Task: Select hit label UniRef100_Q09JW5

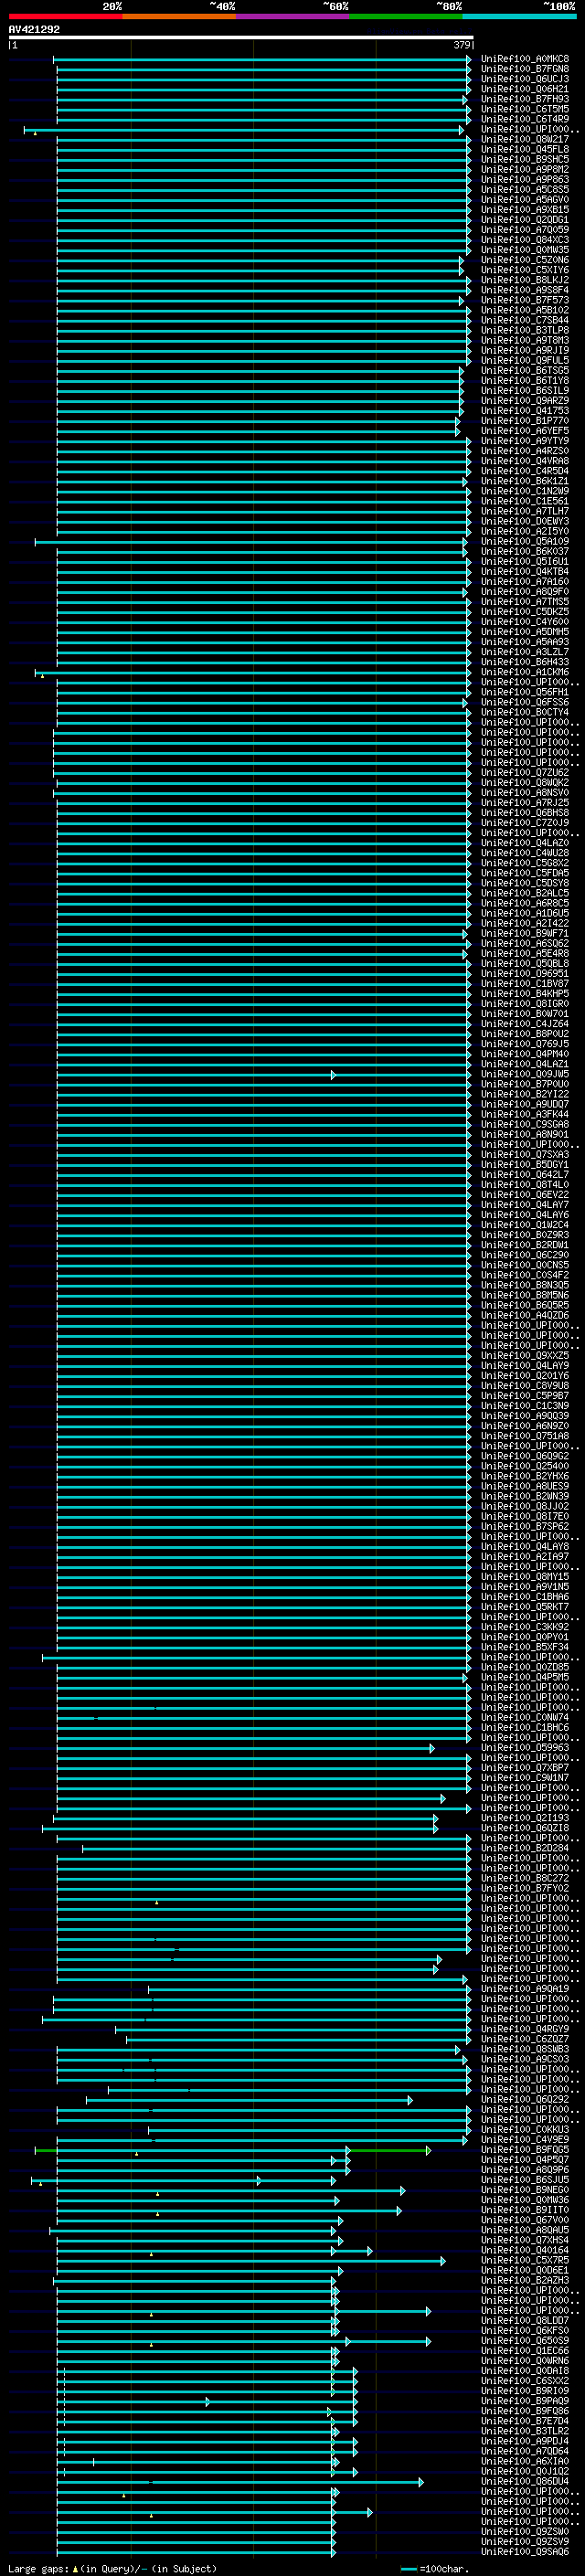Action: click(525, 1074)
